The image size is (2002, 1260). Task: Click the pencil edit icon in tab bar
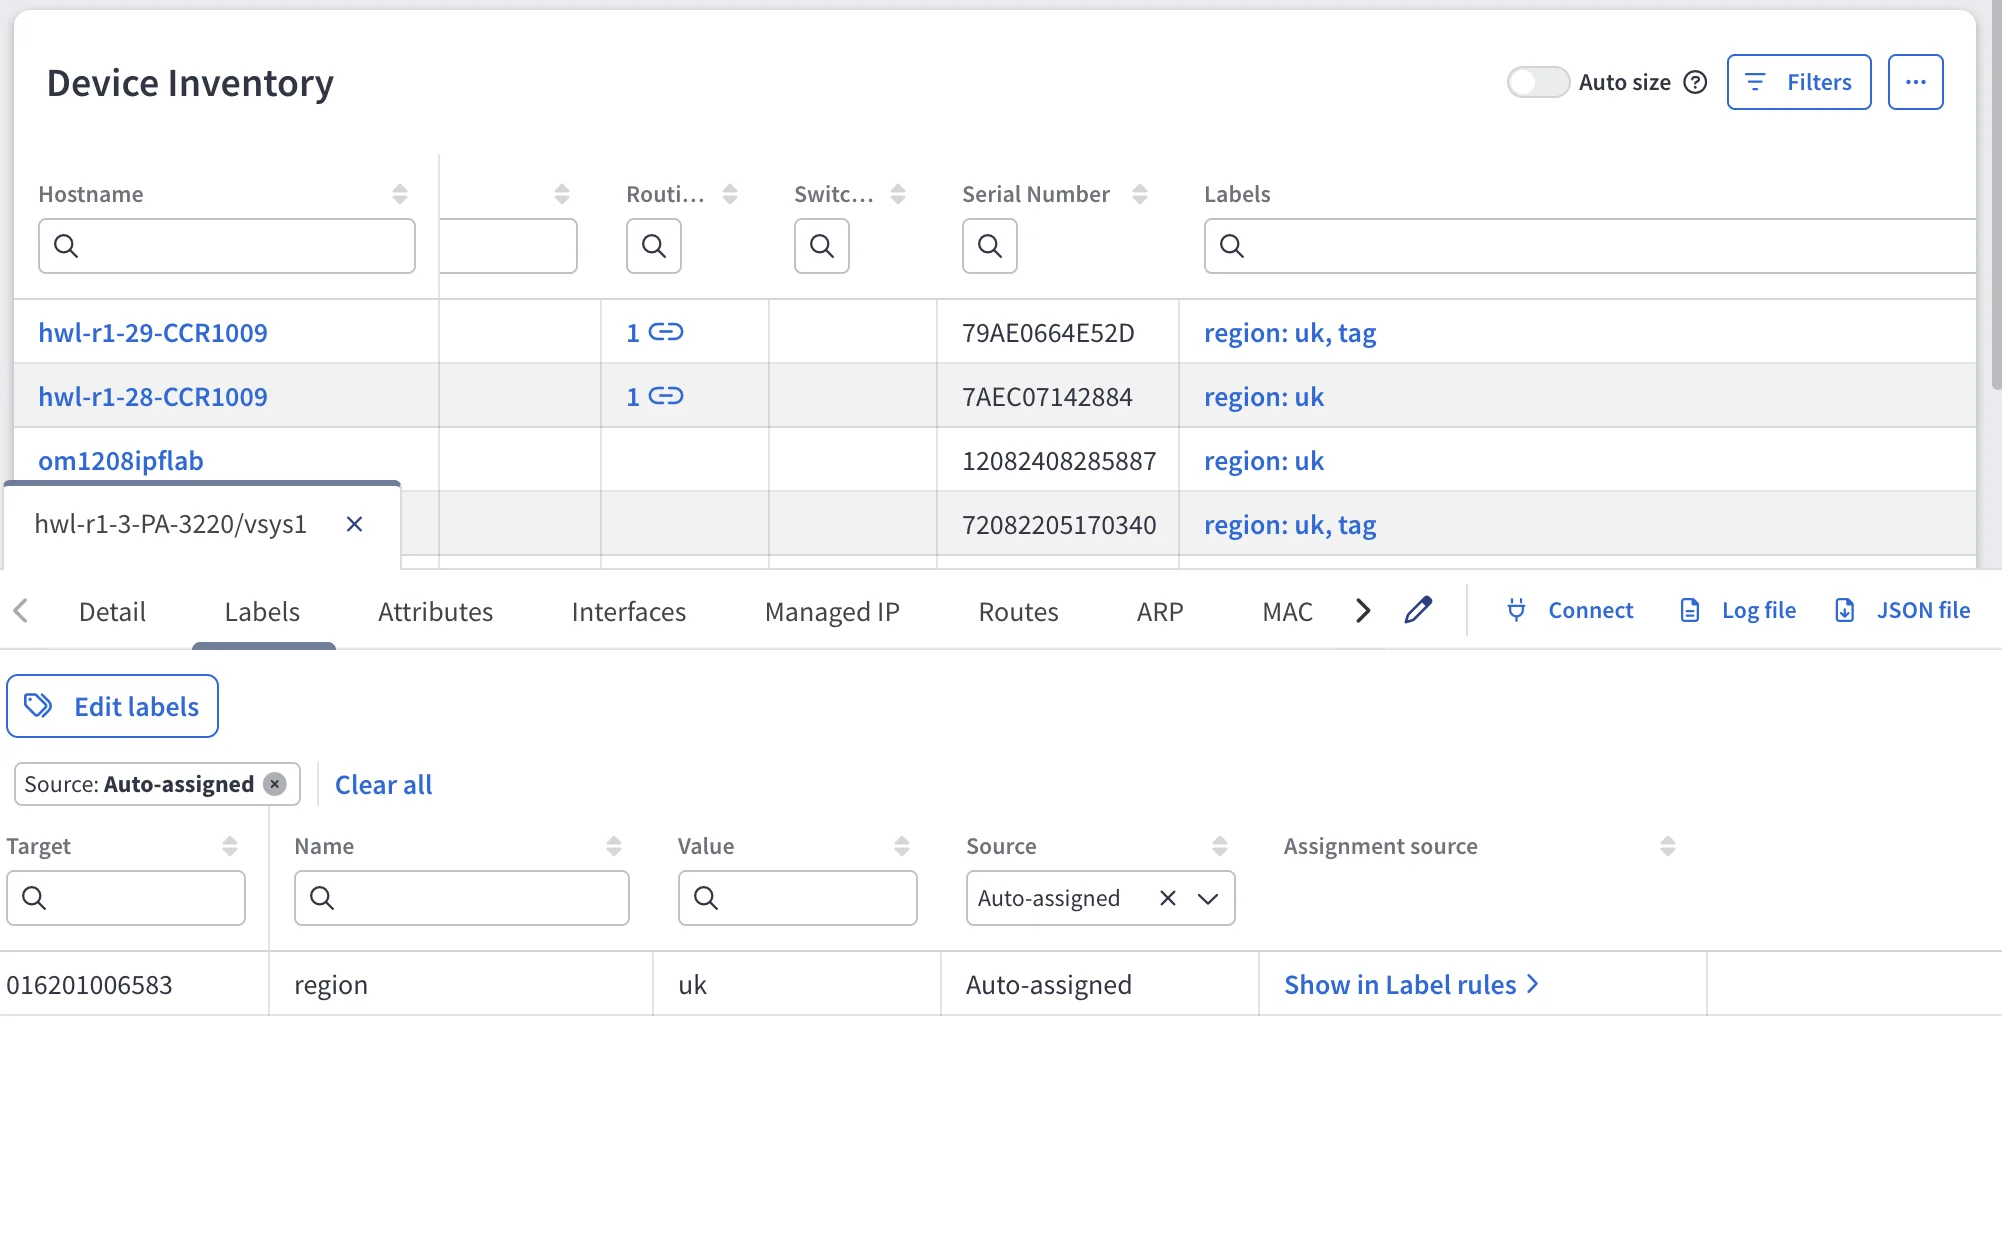(1418, 610)
